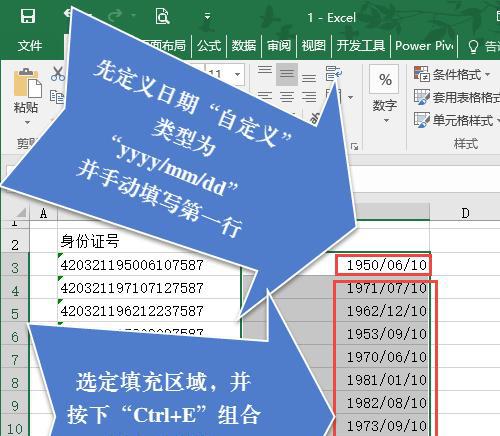Switch to 数据 tab
The height and width of the screenshot is (436, 500).
244,45
